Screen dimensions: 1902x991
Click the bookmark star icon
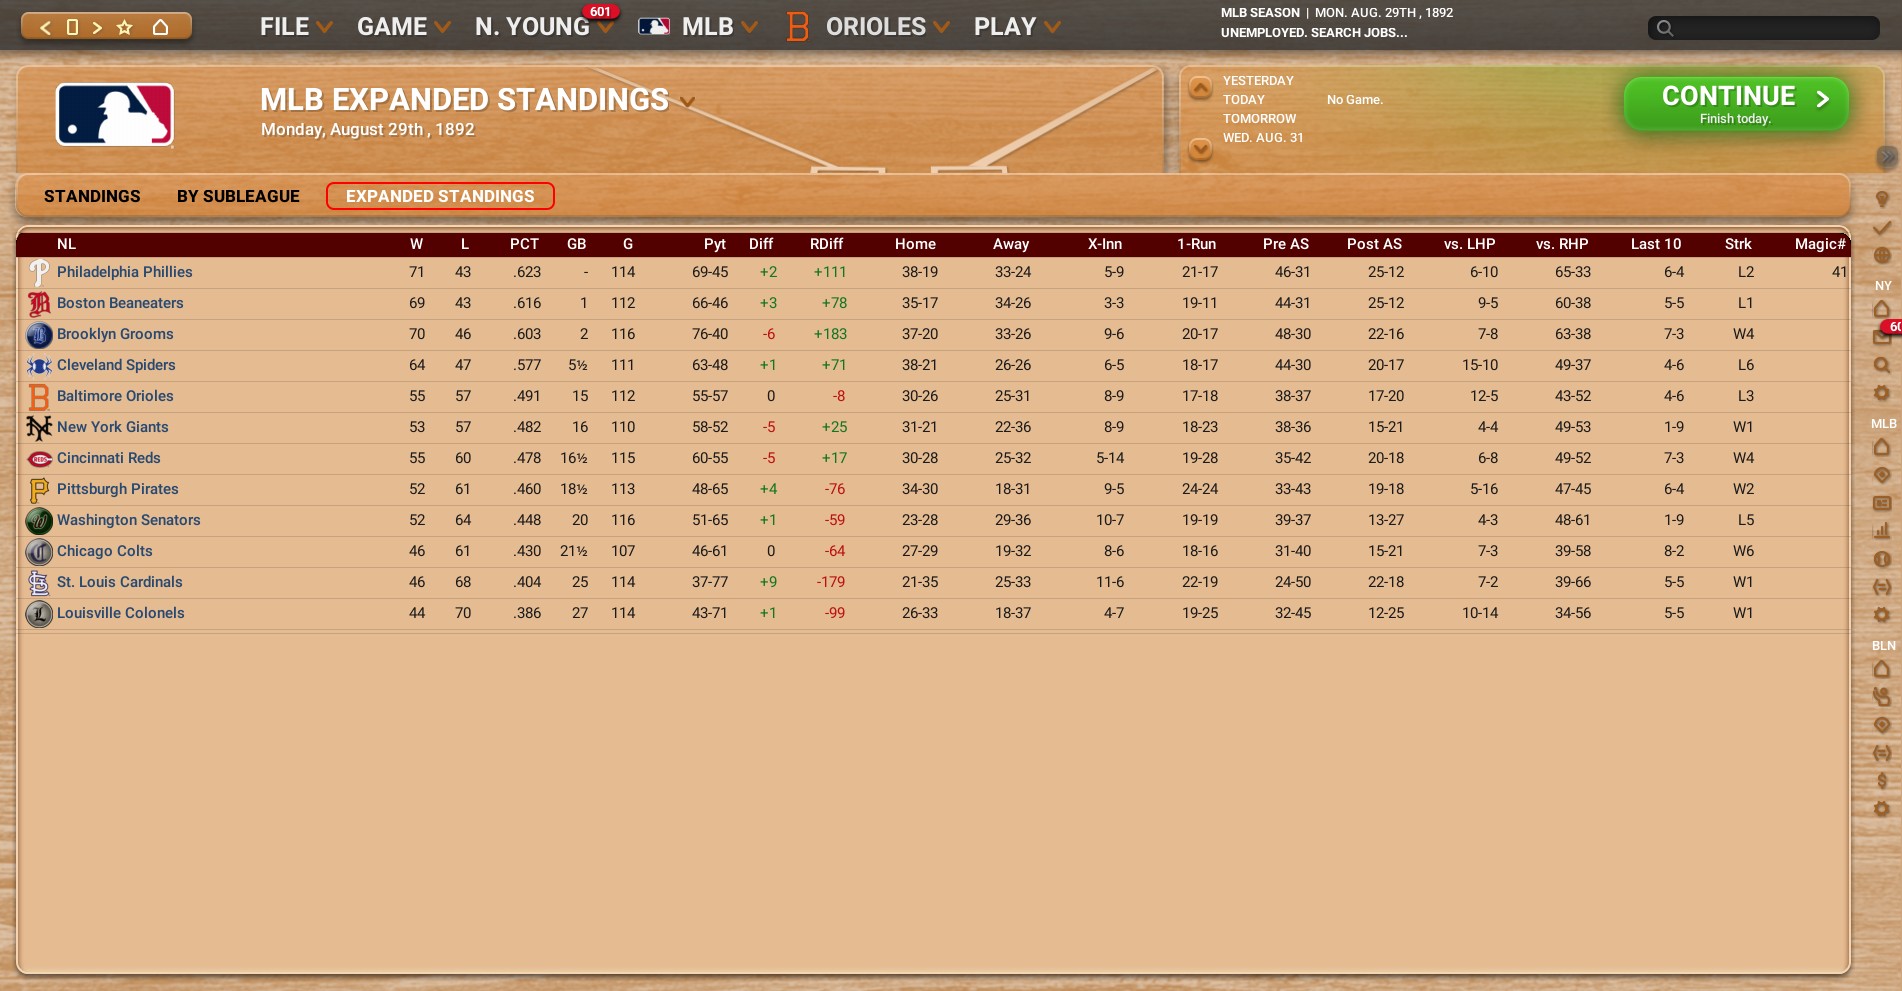click(x=125, y=27)
